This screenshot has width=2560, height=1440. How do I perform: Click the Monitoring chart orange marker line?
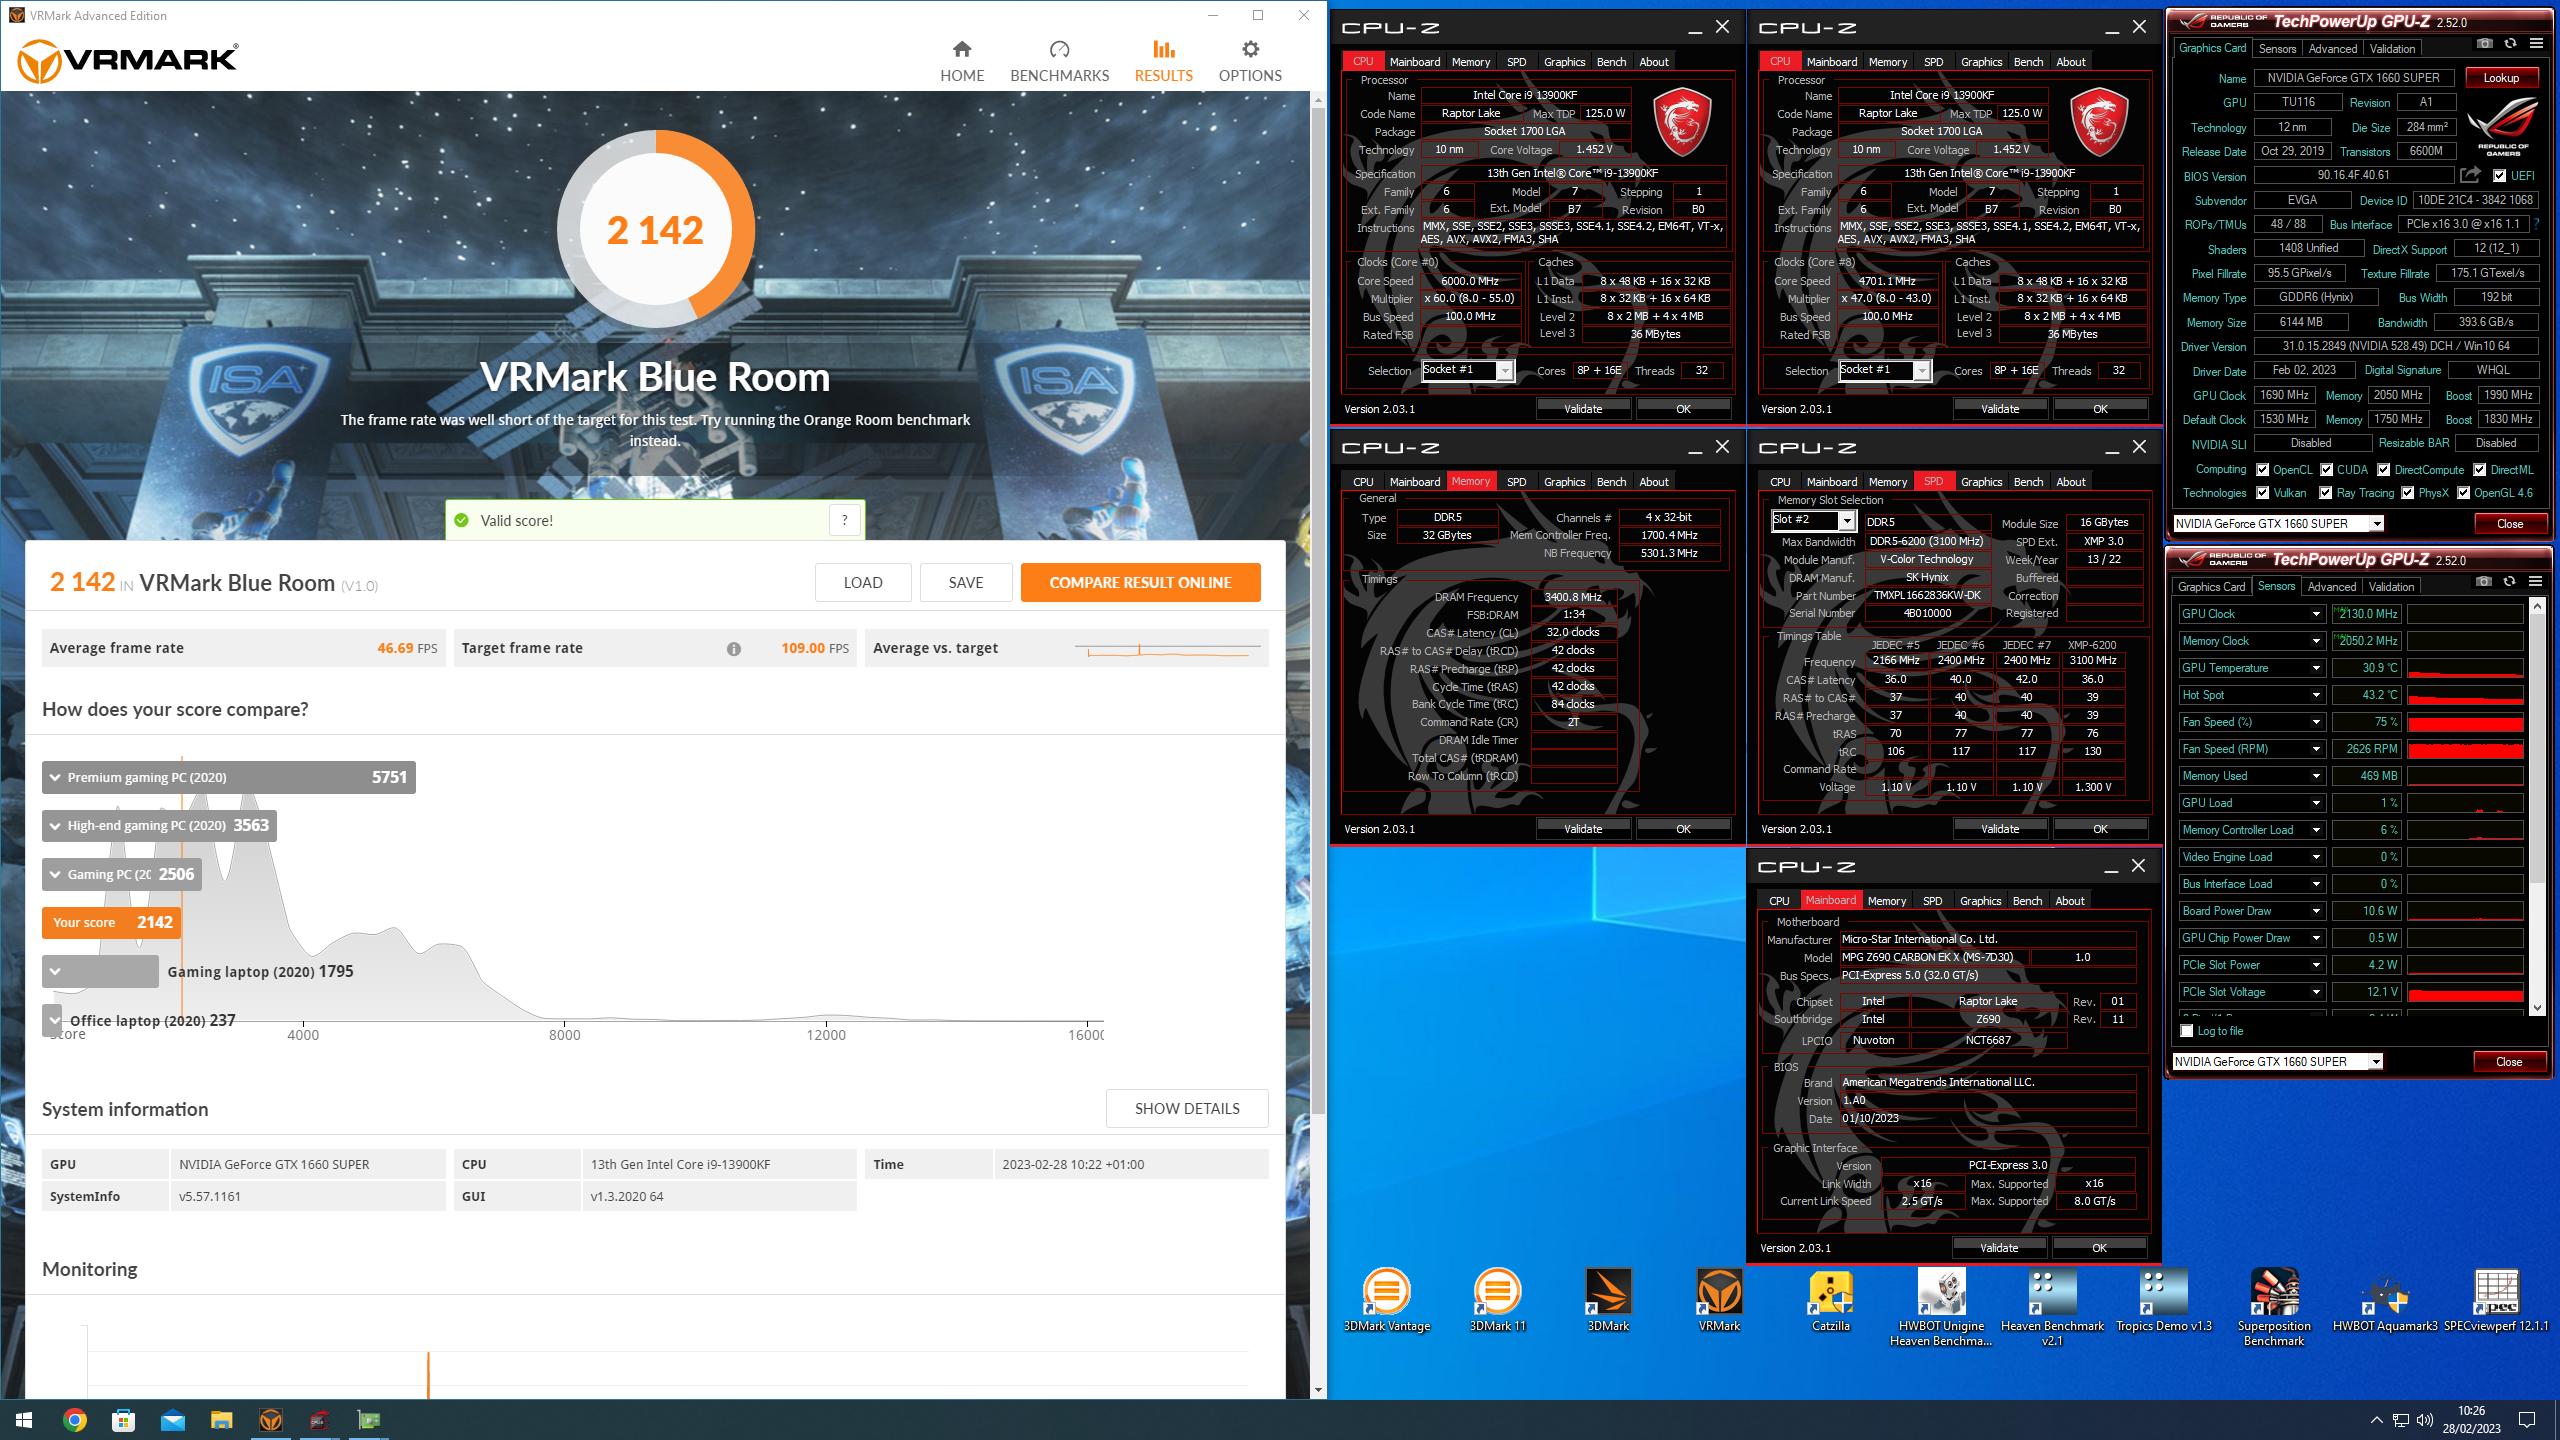point(428,1374)
